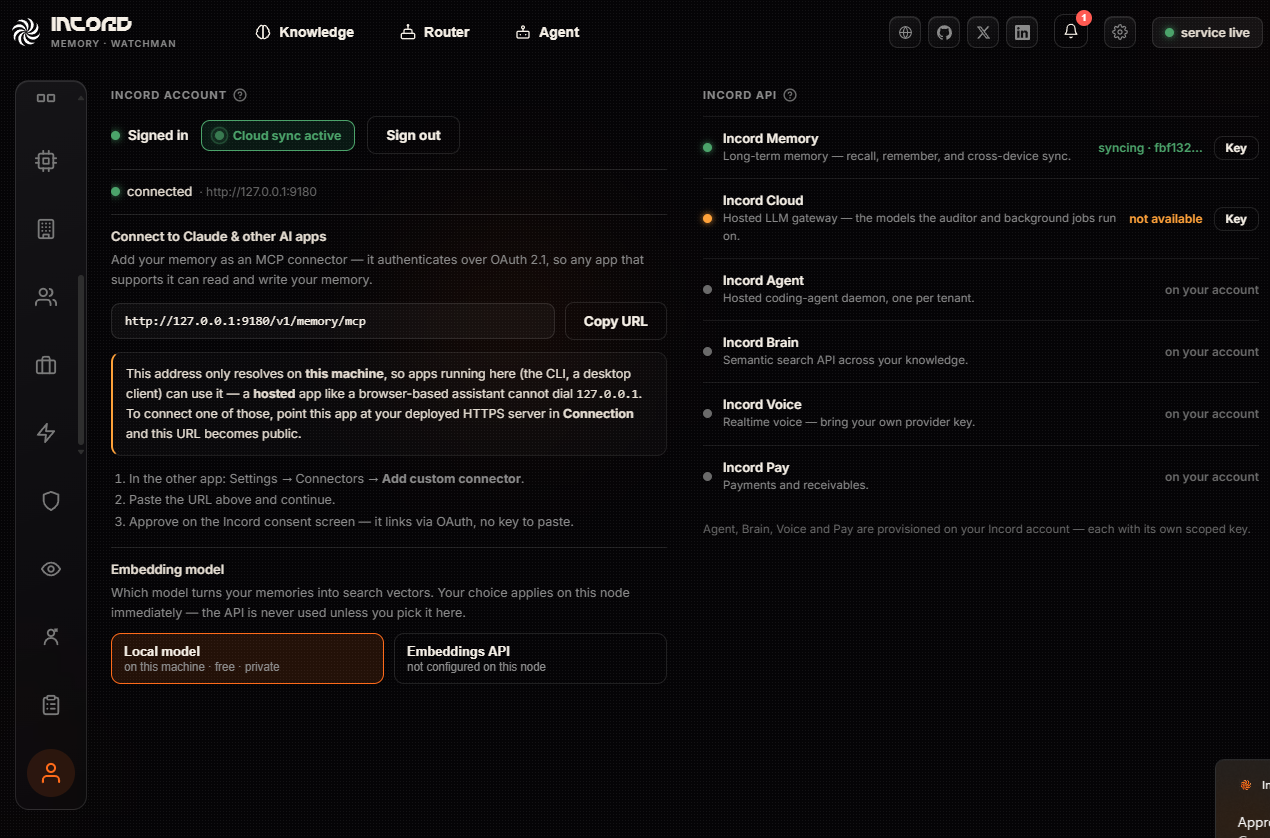
Task: Click the 'Embedding model' heading
Action: pos(167,570)
